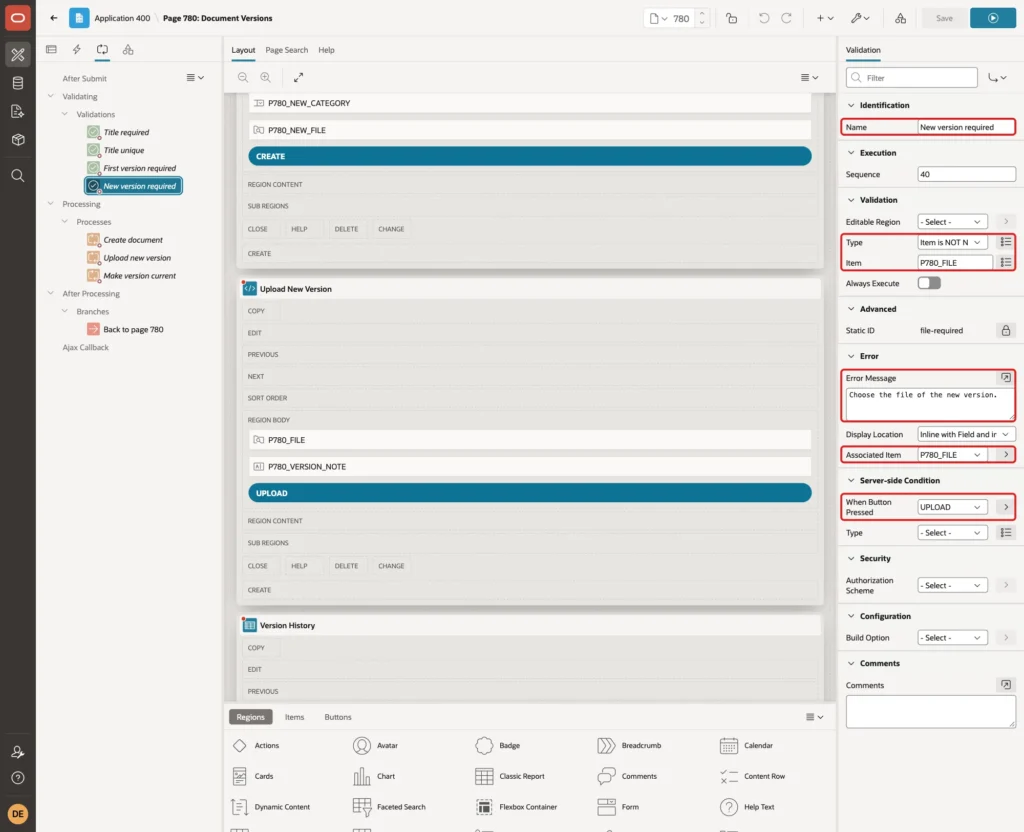Open the Display Location dropdown
This screenshot has height=832, width=1024.
coord(966,434)
